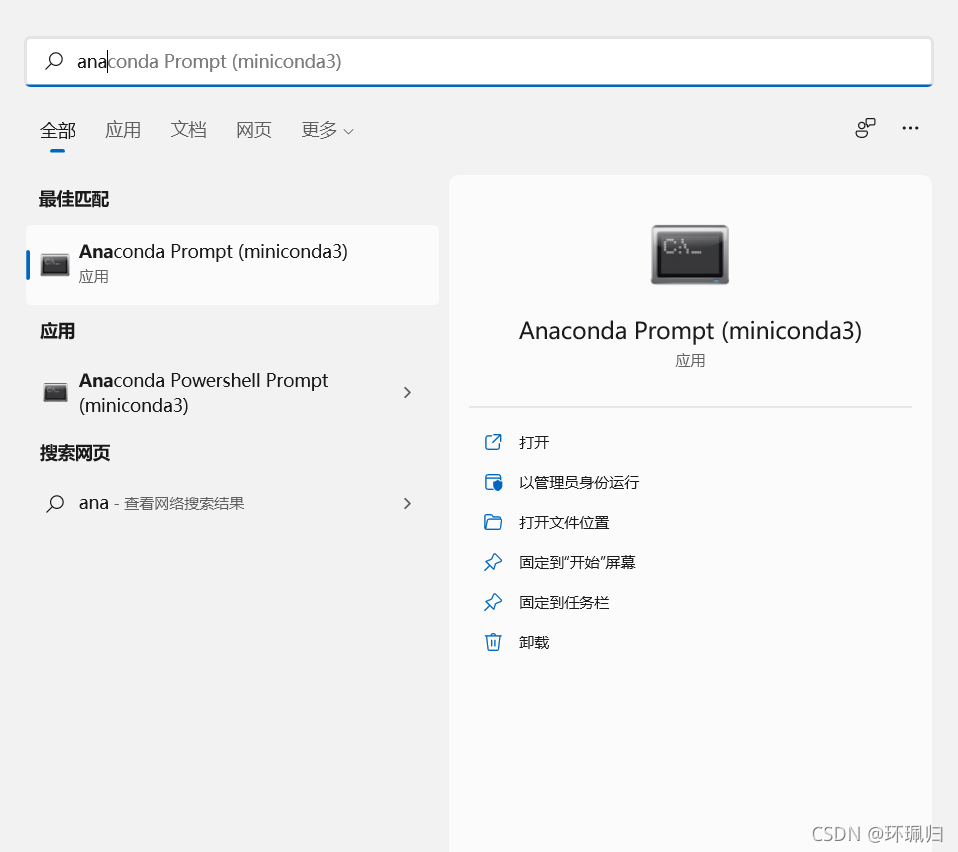Click the 打开 (Open) action icon
This screenshot has height=852, width=958.
coord(493,441)
